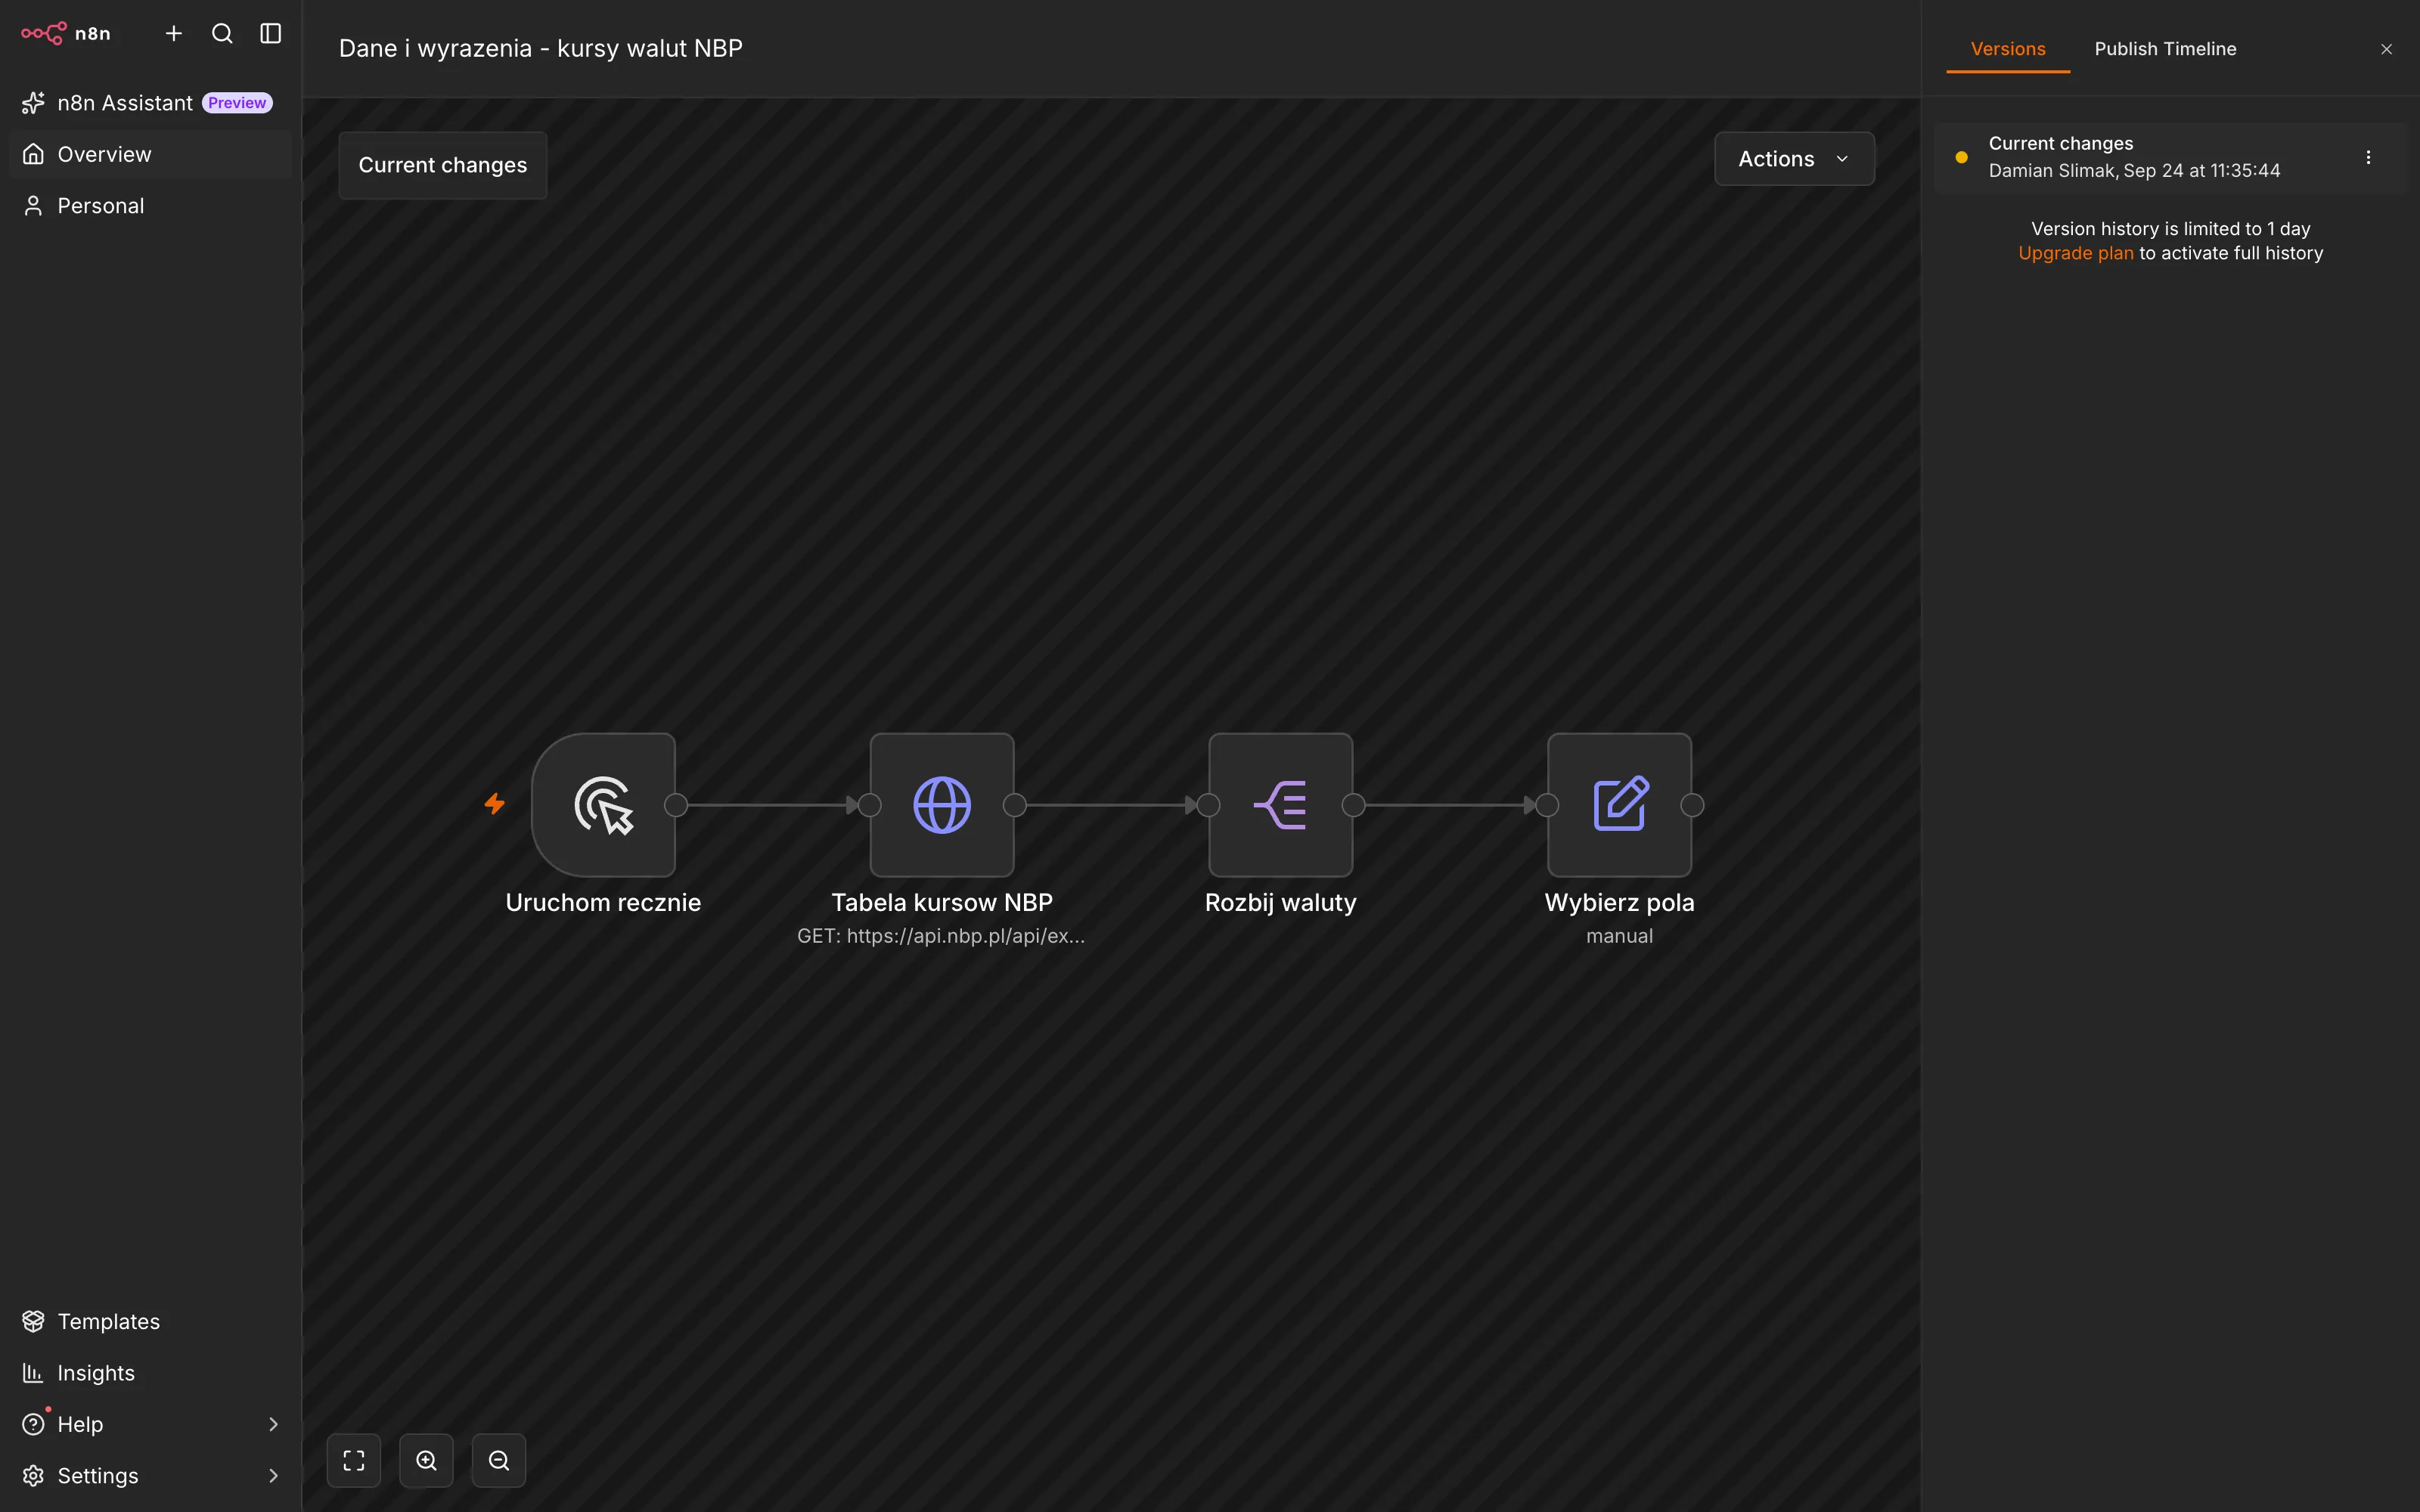
Task: Click the GET api.nbp.pl URL subtitle
Action: [x=941, y=936]
